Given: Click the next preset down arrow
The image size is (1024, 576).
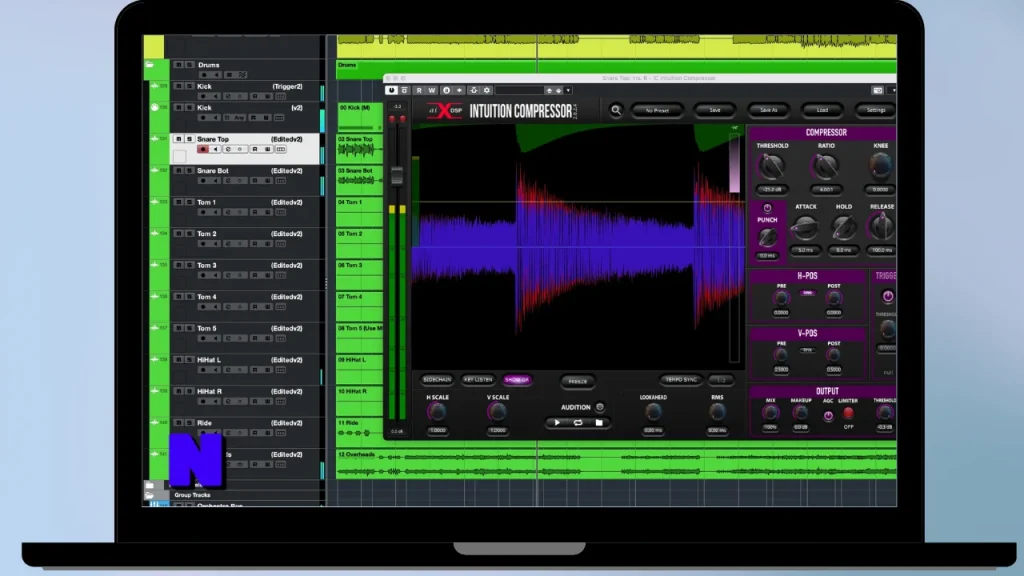Looking at the screenshot, I should 558,91.
